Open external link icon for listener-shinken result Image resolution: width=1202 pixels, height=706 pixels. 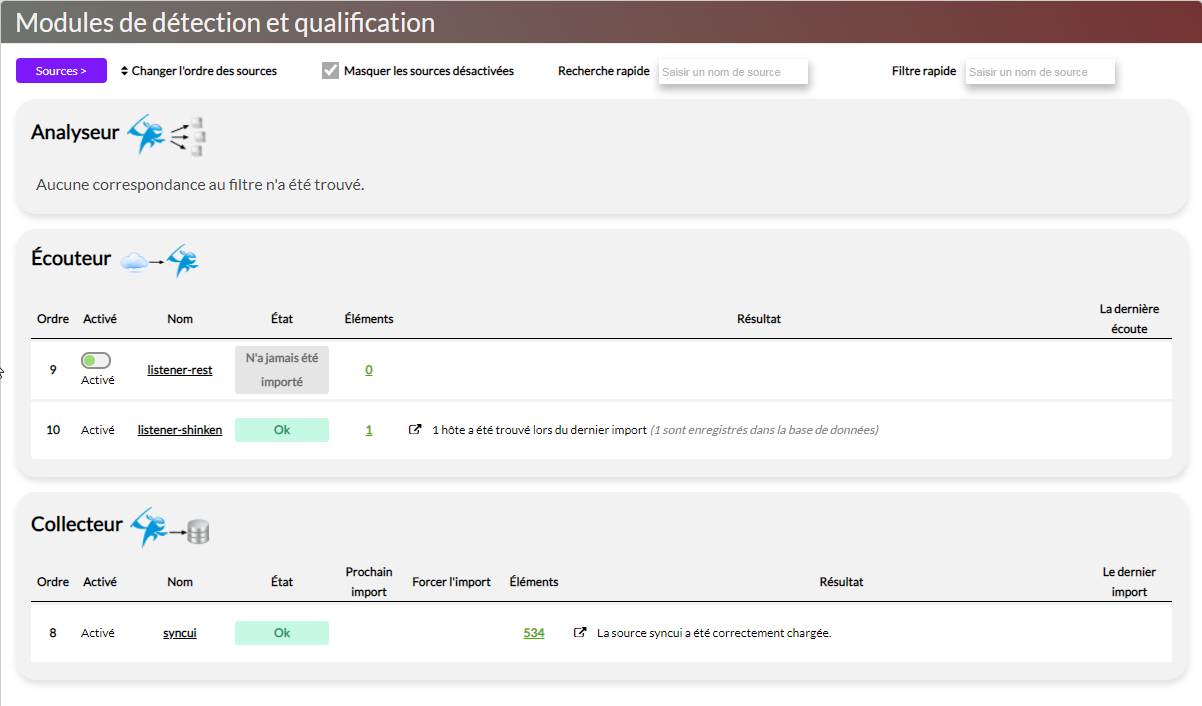point(415,430)
